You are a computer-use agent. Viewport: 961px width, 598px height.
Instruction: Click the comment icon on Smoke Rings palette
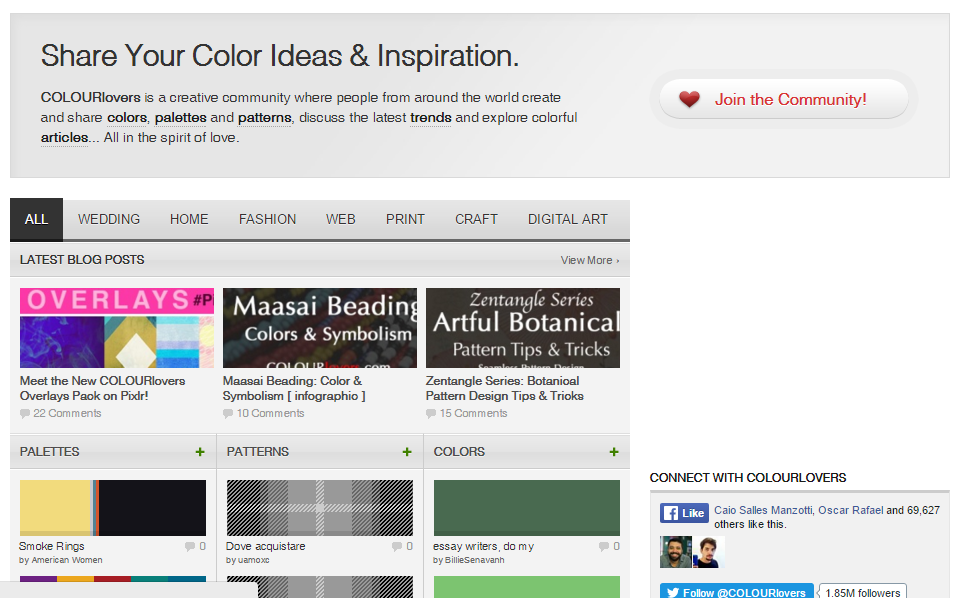[x=190, y=547]
